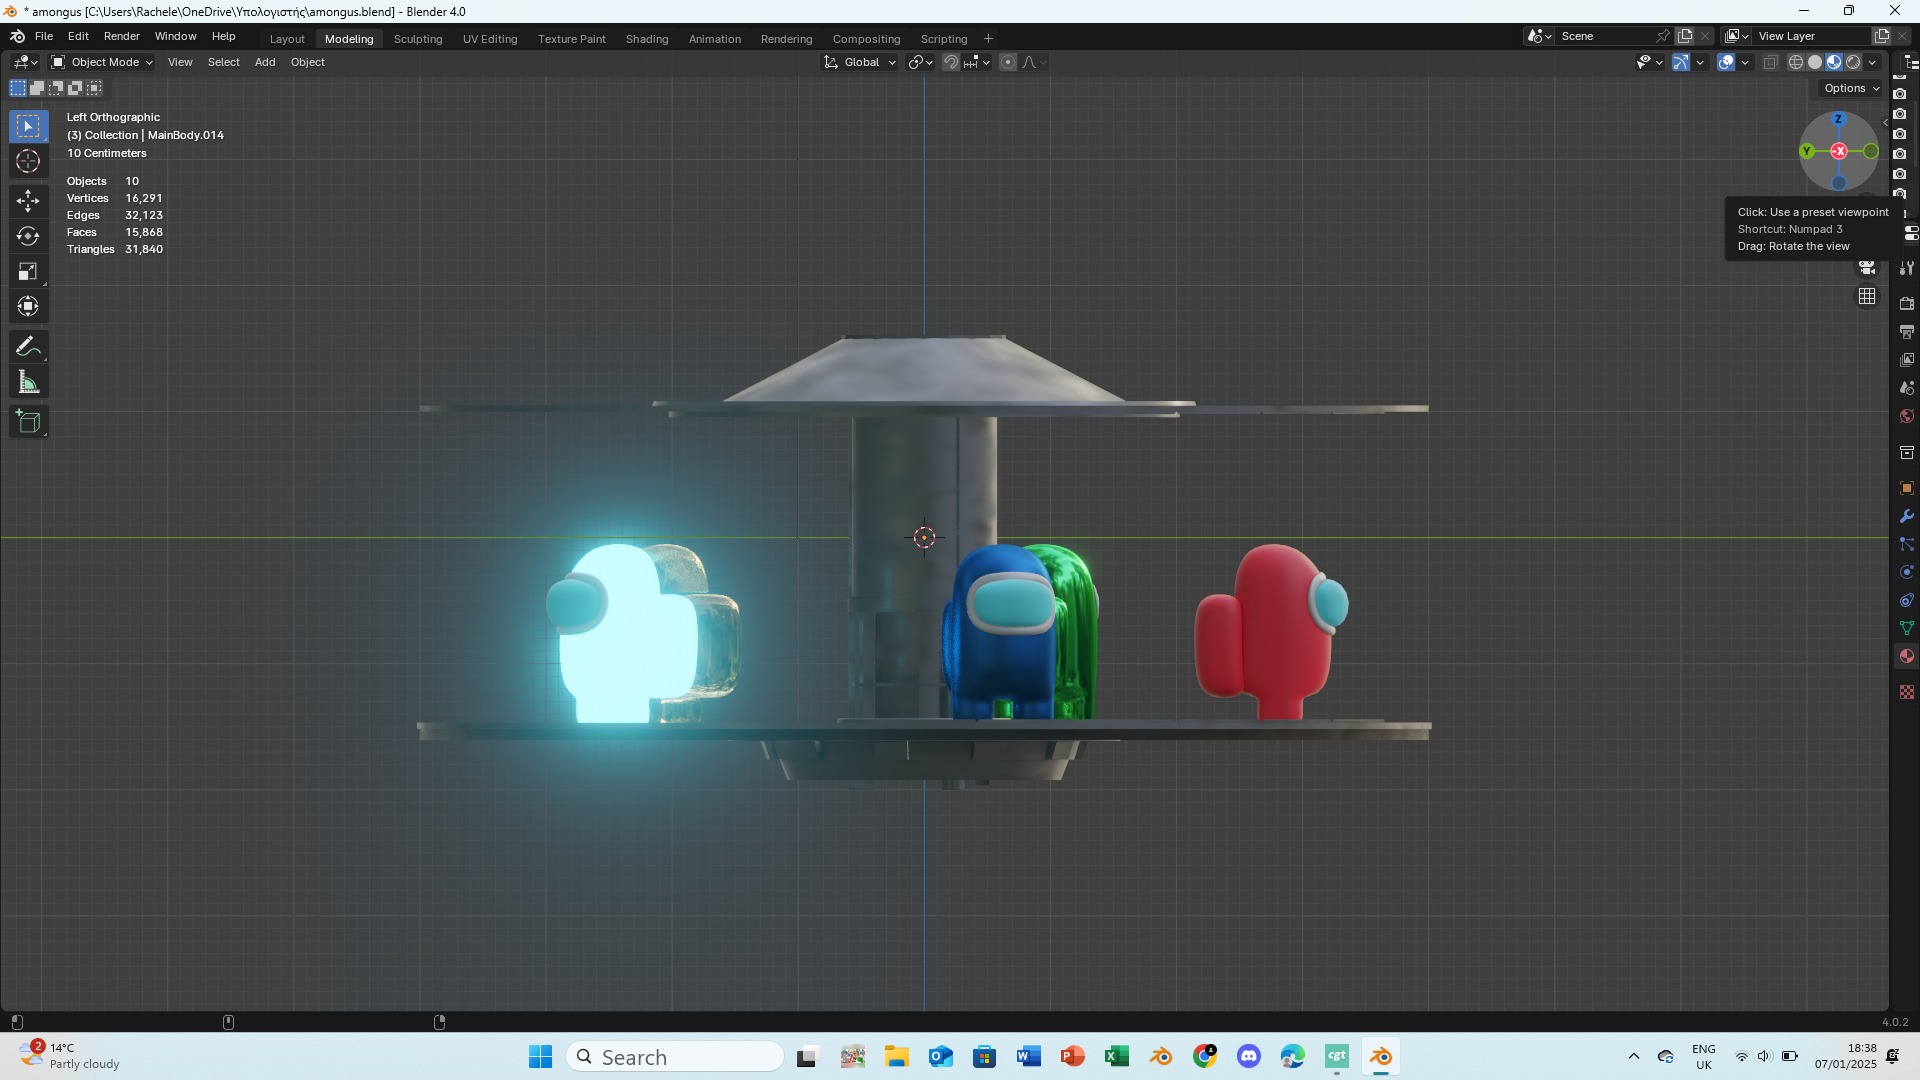Screen dimensions: 1920x1080
Task: Open the viewport Add menu
Action: coord(265,62)
